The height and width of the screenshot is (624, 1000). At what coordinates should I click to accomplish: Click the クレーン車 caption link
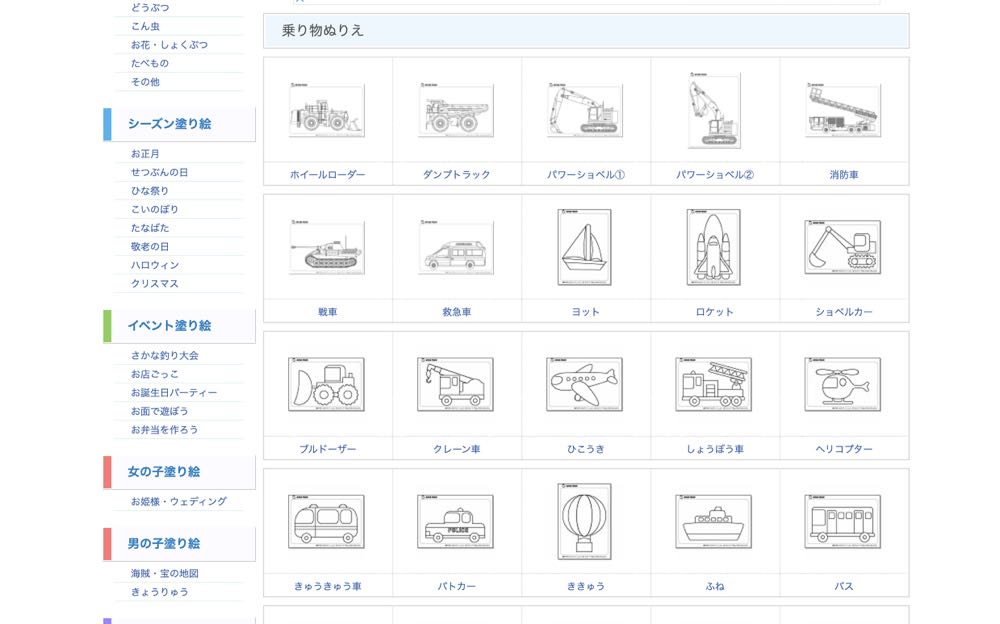pyautogui.click(x=456, y=449)
